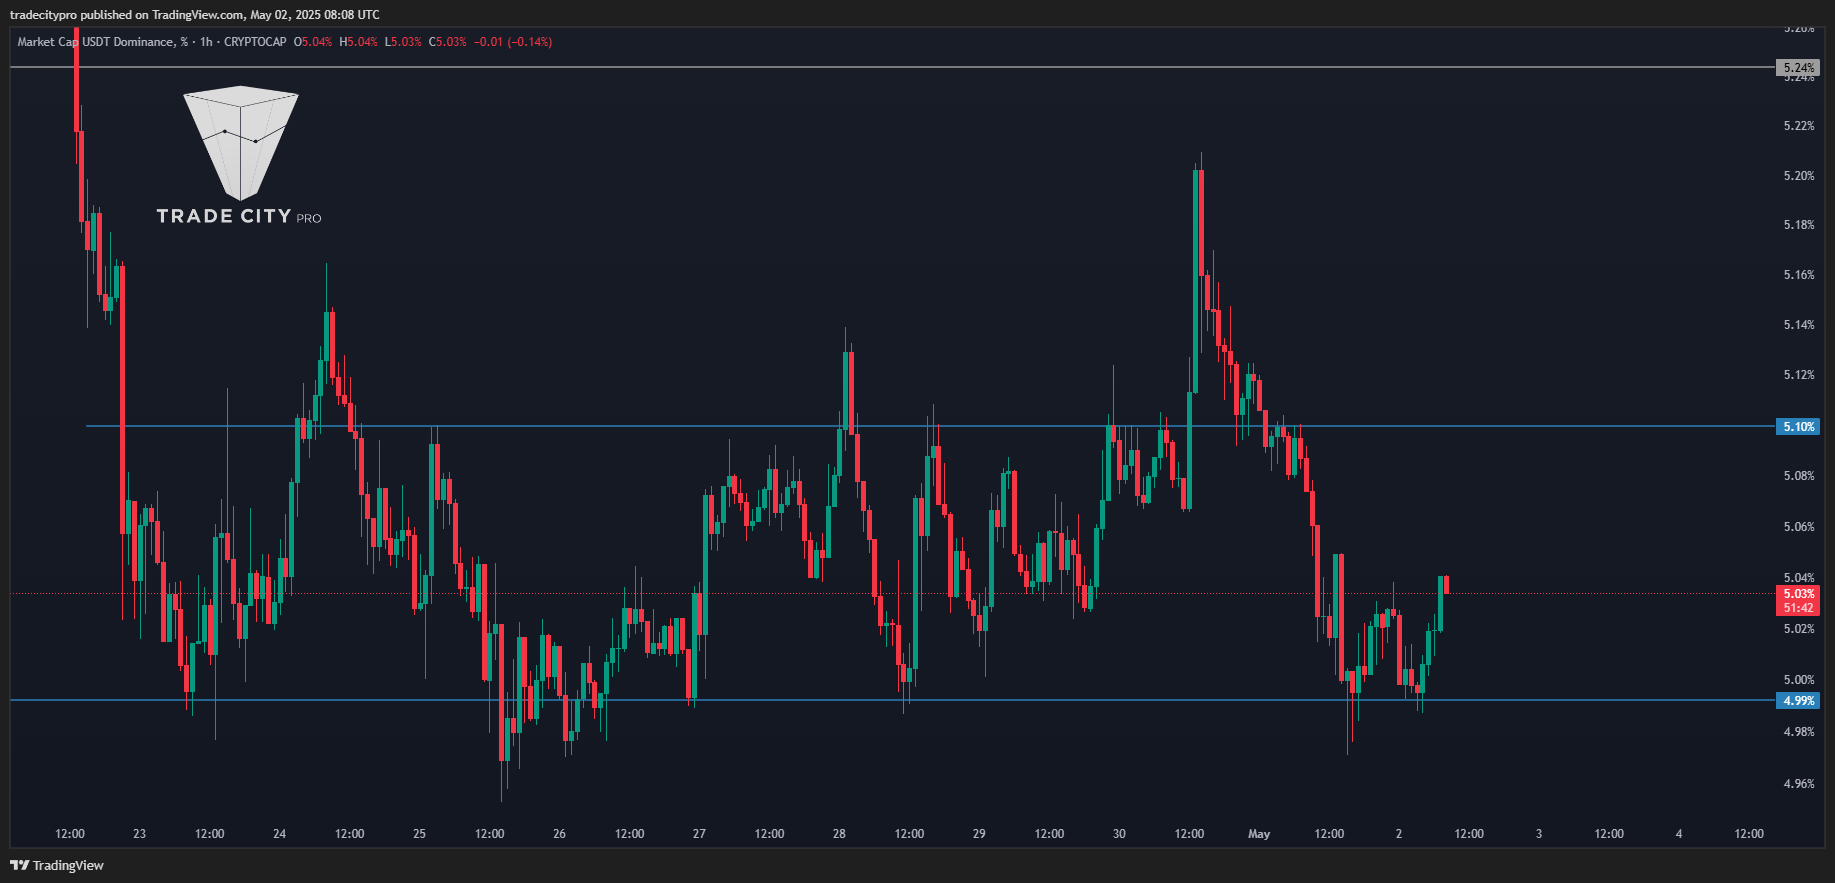Click the open value O5.04% in the legend

(313, 42)
